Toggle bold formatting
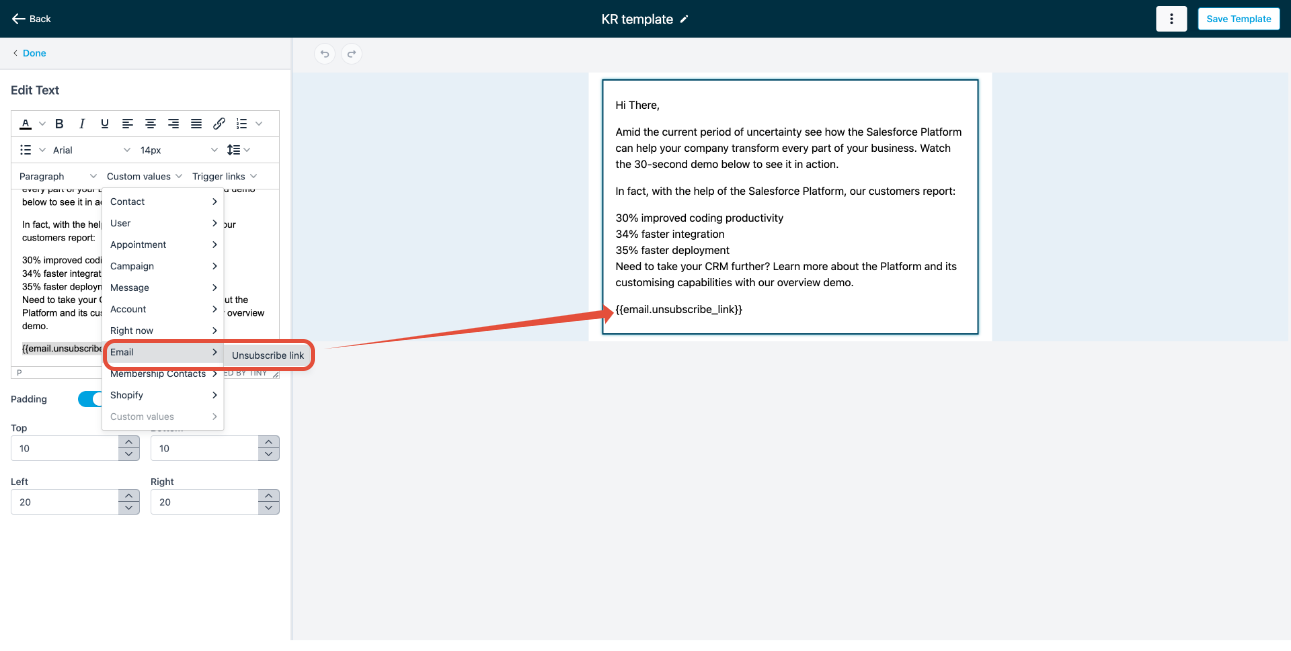1291x651 pixels. coord(59,124)
